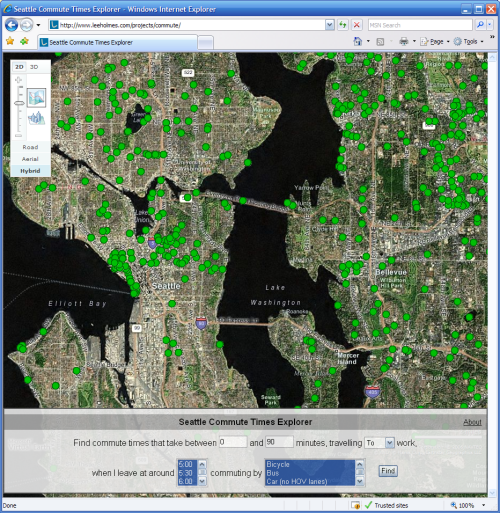This screenshot has height=513, width=500.
Task: Click the time list scroll down arrow
Action: click(202, 481)
